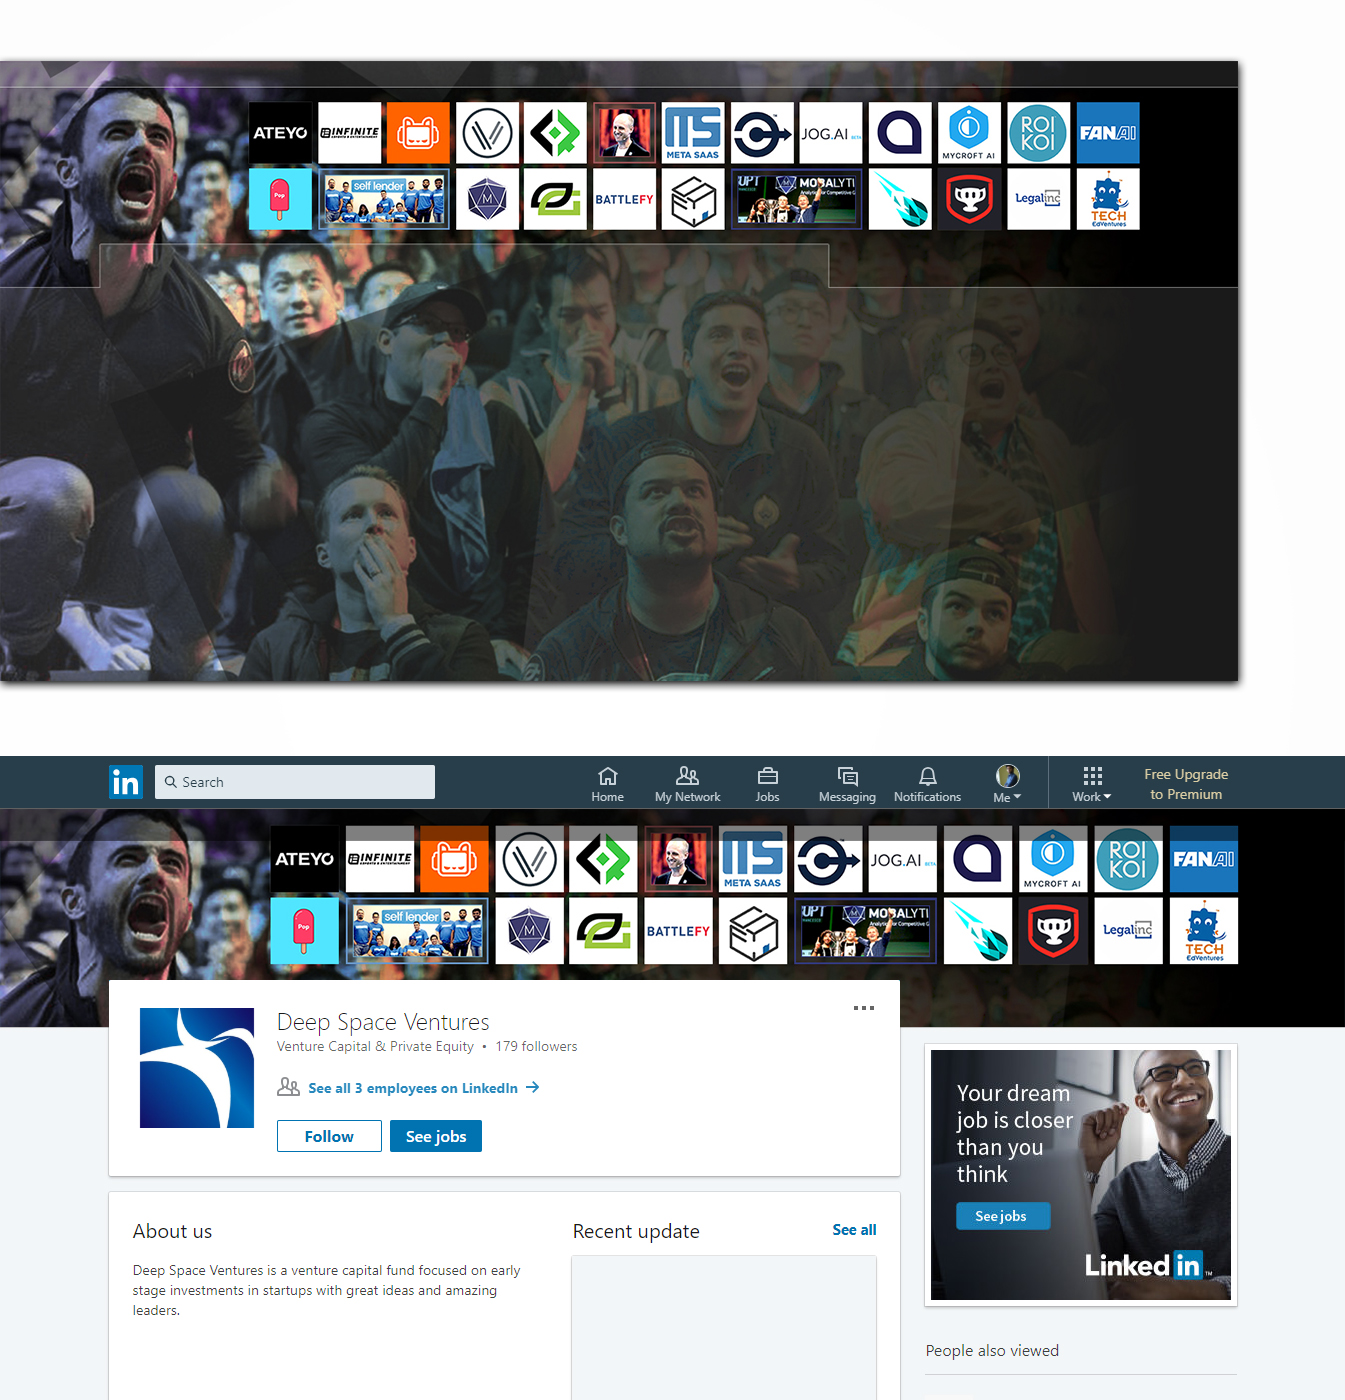Click the JOG.AI logo in the banner
Viewport: 1345px width, 1400px height.
click(901, 859)
